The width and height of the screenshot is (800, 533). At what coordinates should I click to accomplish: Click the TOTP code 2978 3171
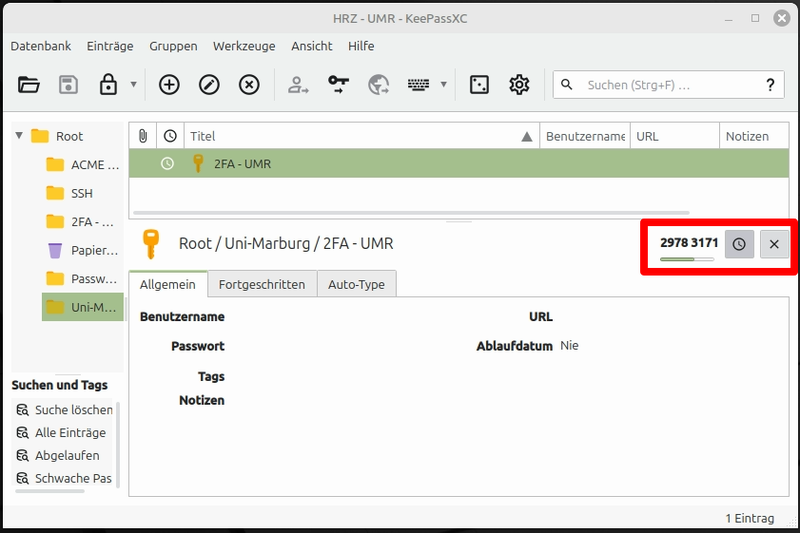[689, 243]
